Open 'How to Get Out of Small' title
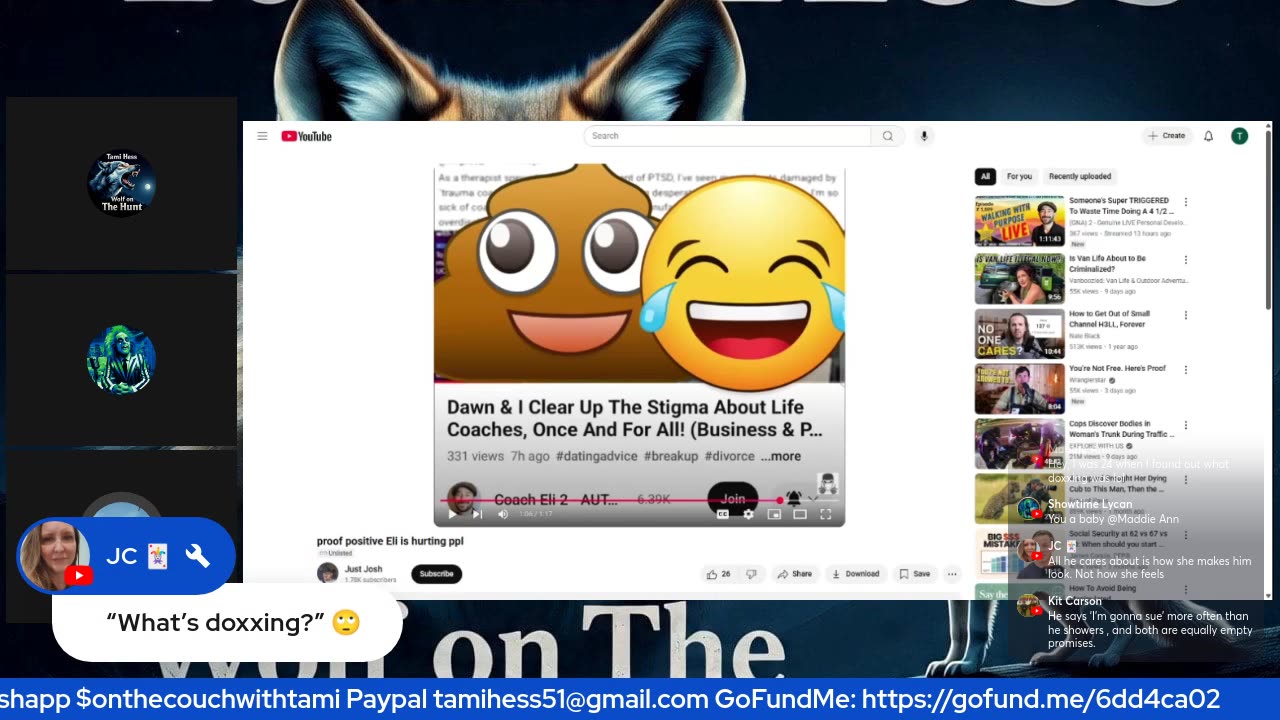This screenshot has width=1280, height=720. pyautogui.click(x=1109, y=319)
